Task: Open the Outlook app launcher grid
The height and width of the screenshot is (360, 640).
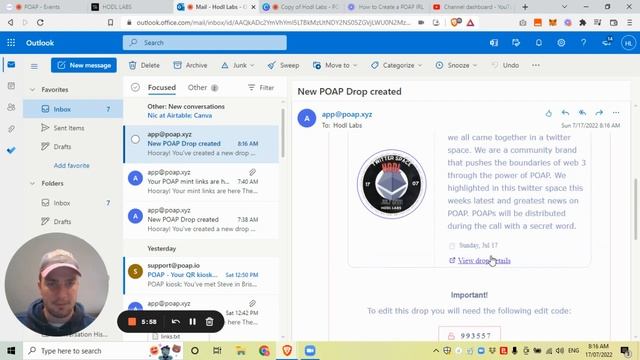Action: [x=11, y=42]
